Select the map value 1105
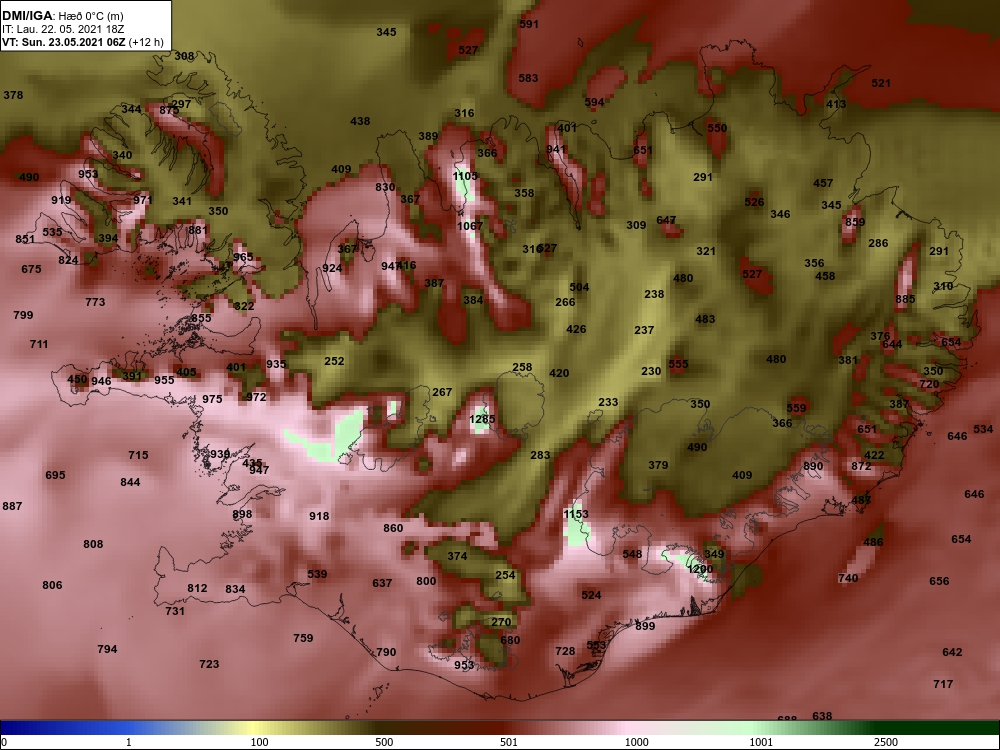Viewport: 1000px width, 750px height. coord(465,176)
